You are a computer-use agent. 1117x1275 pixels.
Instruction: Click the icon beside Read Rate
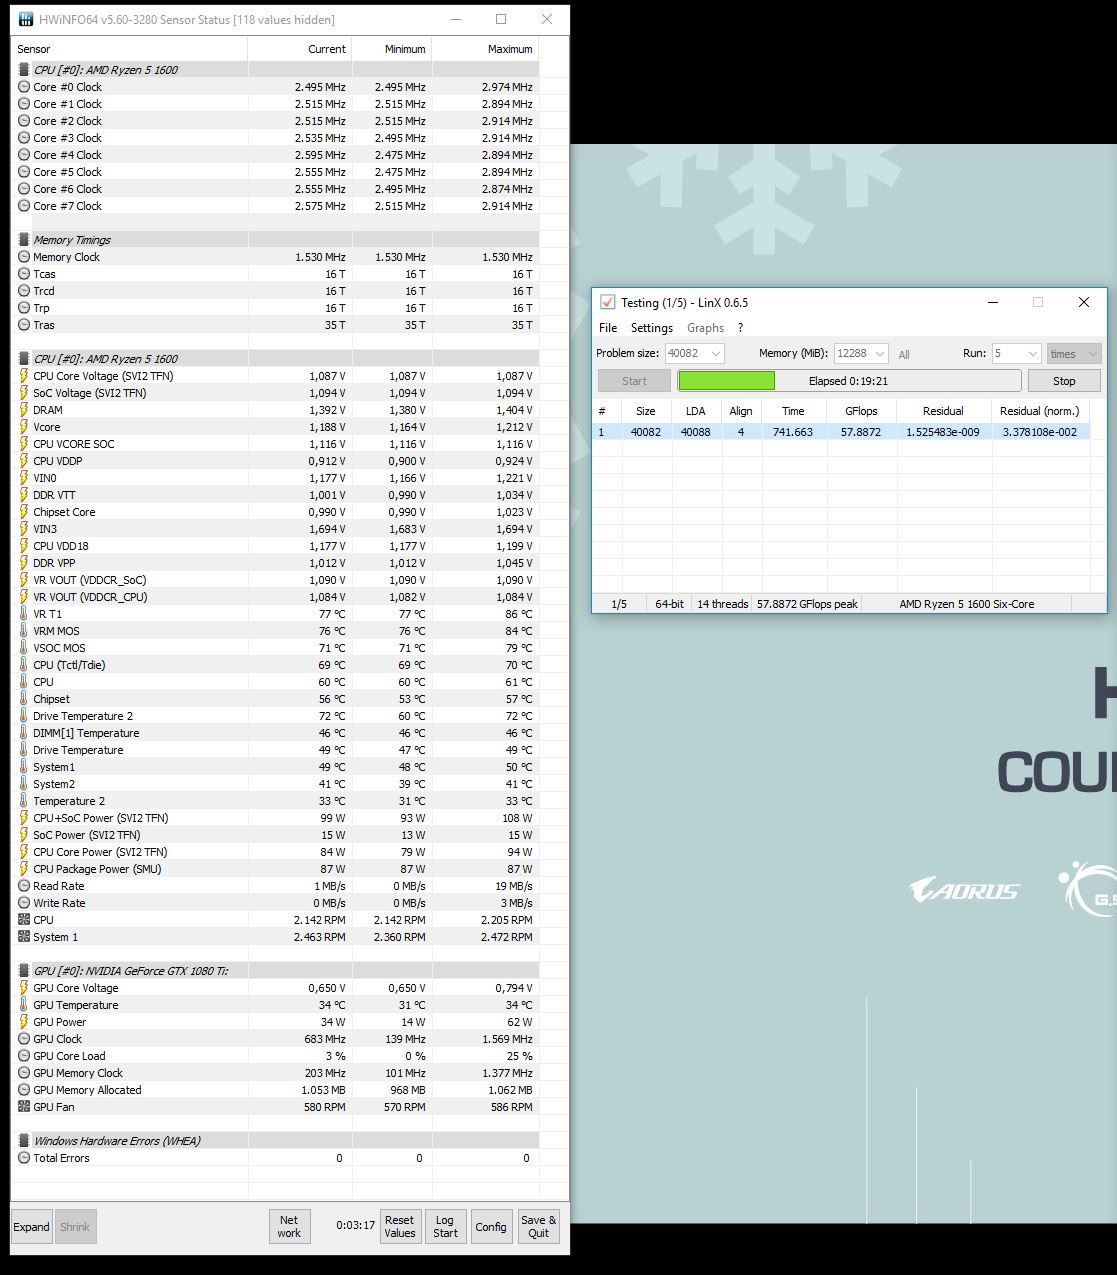24,886
